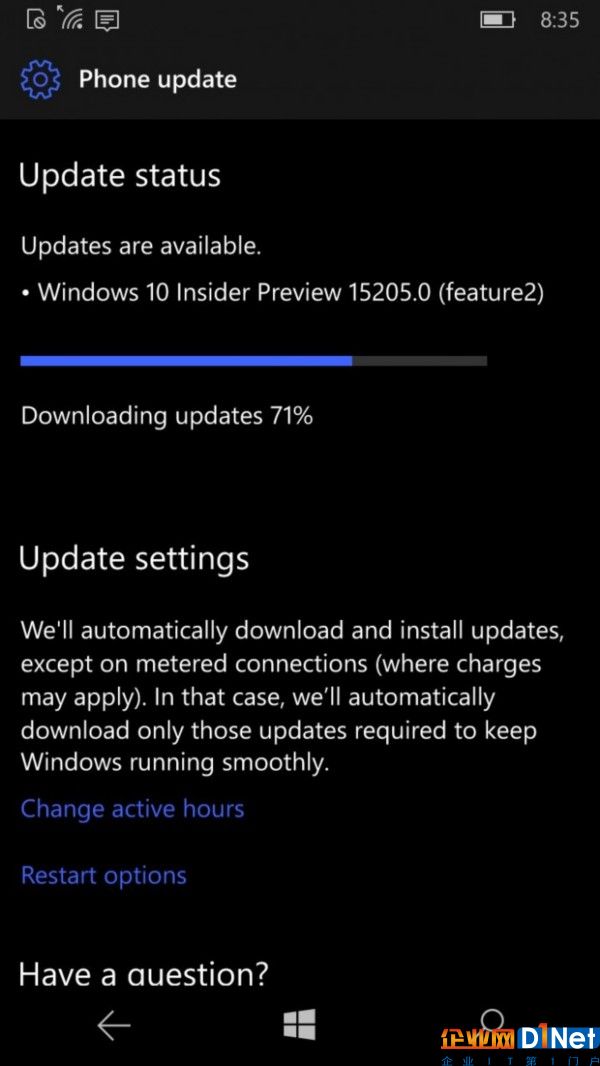Click the Updates are available message
This screenshot has height=1066, width=600.
(141, 246)
